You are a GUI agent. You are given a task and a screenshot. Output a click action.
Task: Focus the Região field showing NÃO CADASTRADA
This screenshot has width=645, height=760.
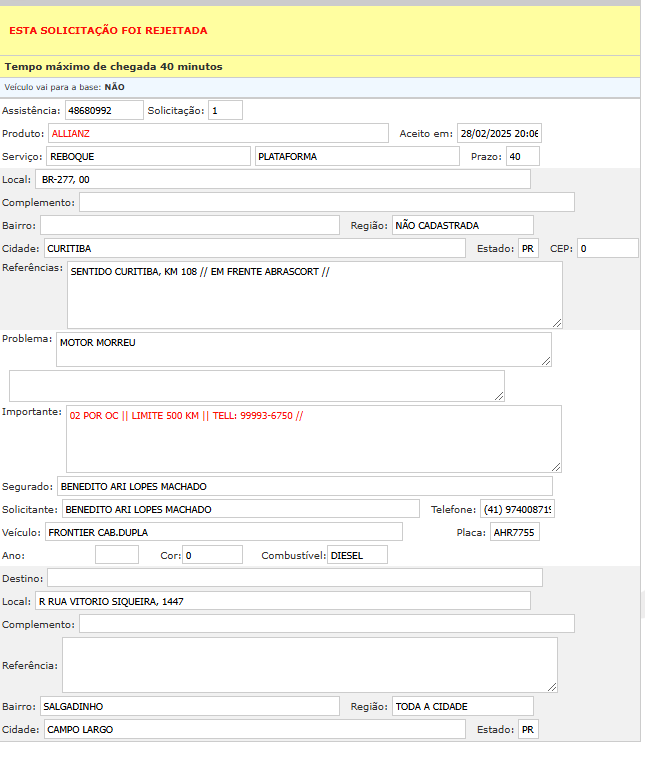pyautogui.click(x=462, y=225)
